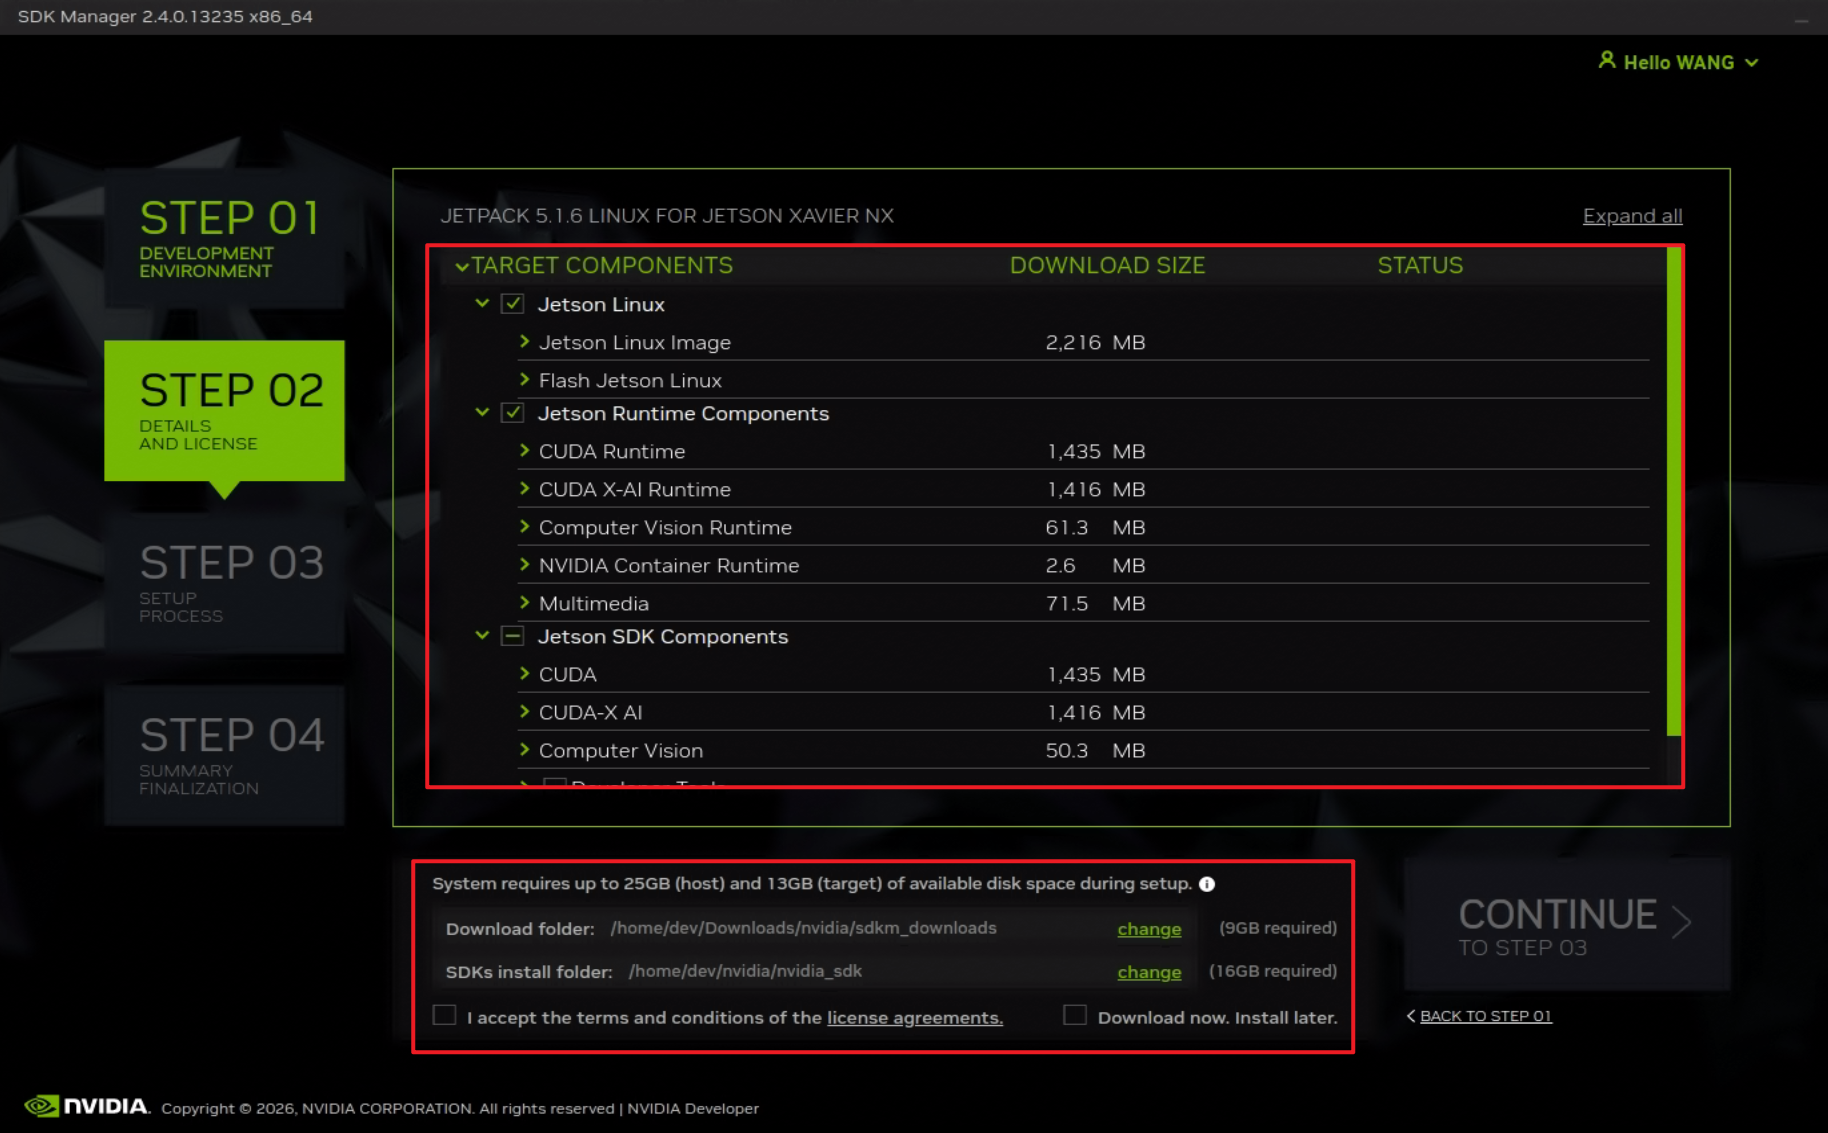
Task: Select the NVIDIA Container Runtime label
Action: point(669,565)
